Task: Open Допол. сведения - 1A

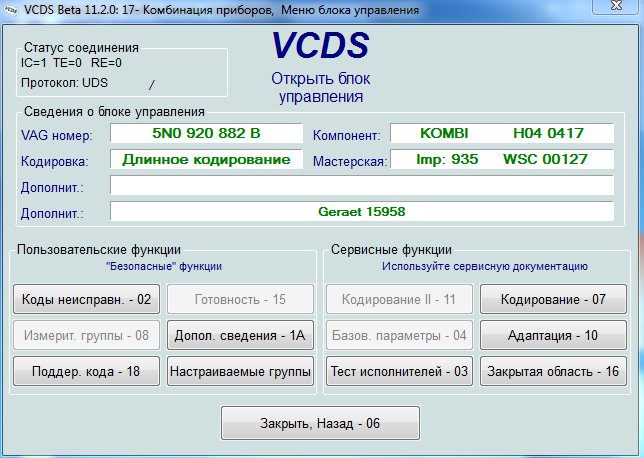Action: 240,335
